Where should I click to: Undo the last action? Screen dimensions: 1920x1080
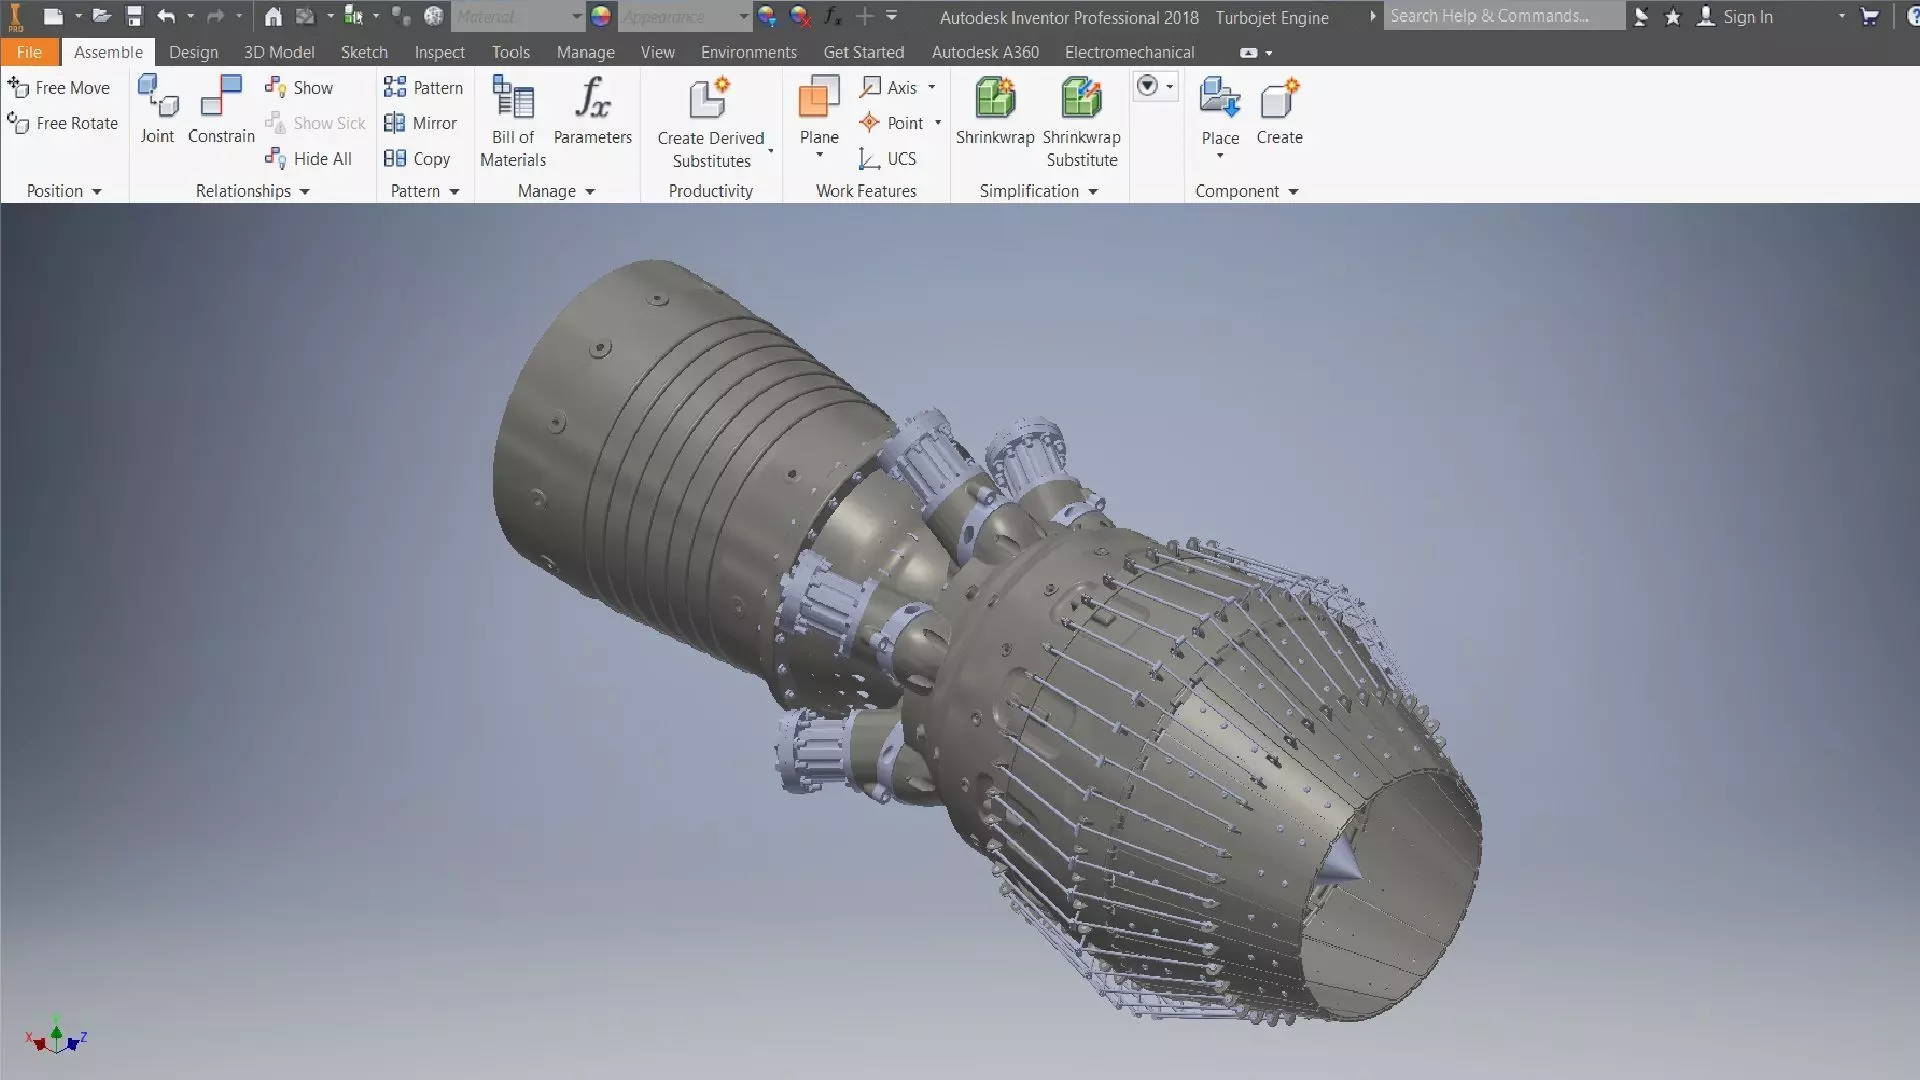[x=166, y=16]
